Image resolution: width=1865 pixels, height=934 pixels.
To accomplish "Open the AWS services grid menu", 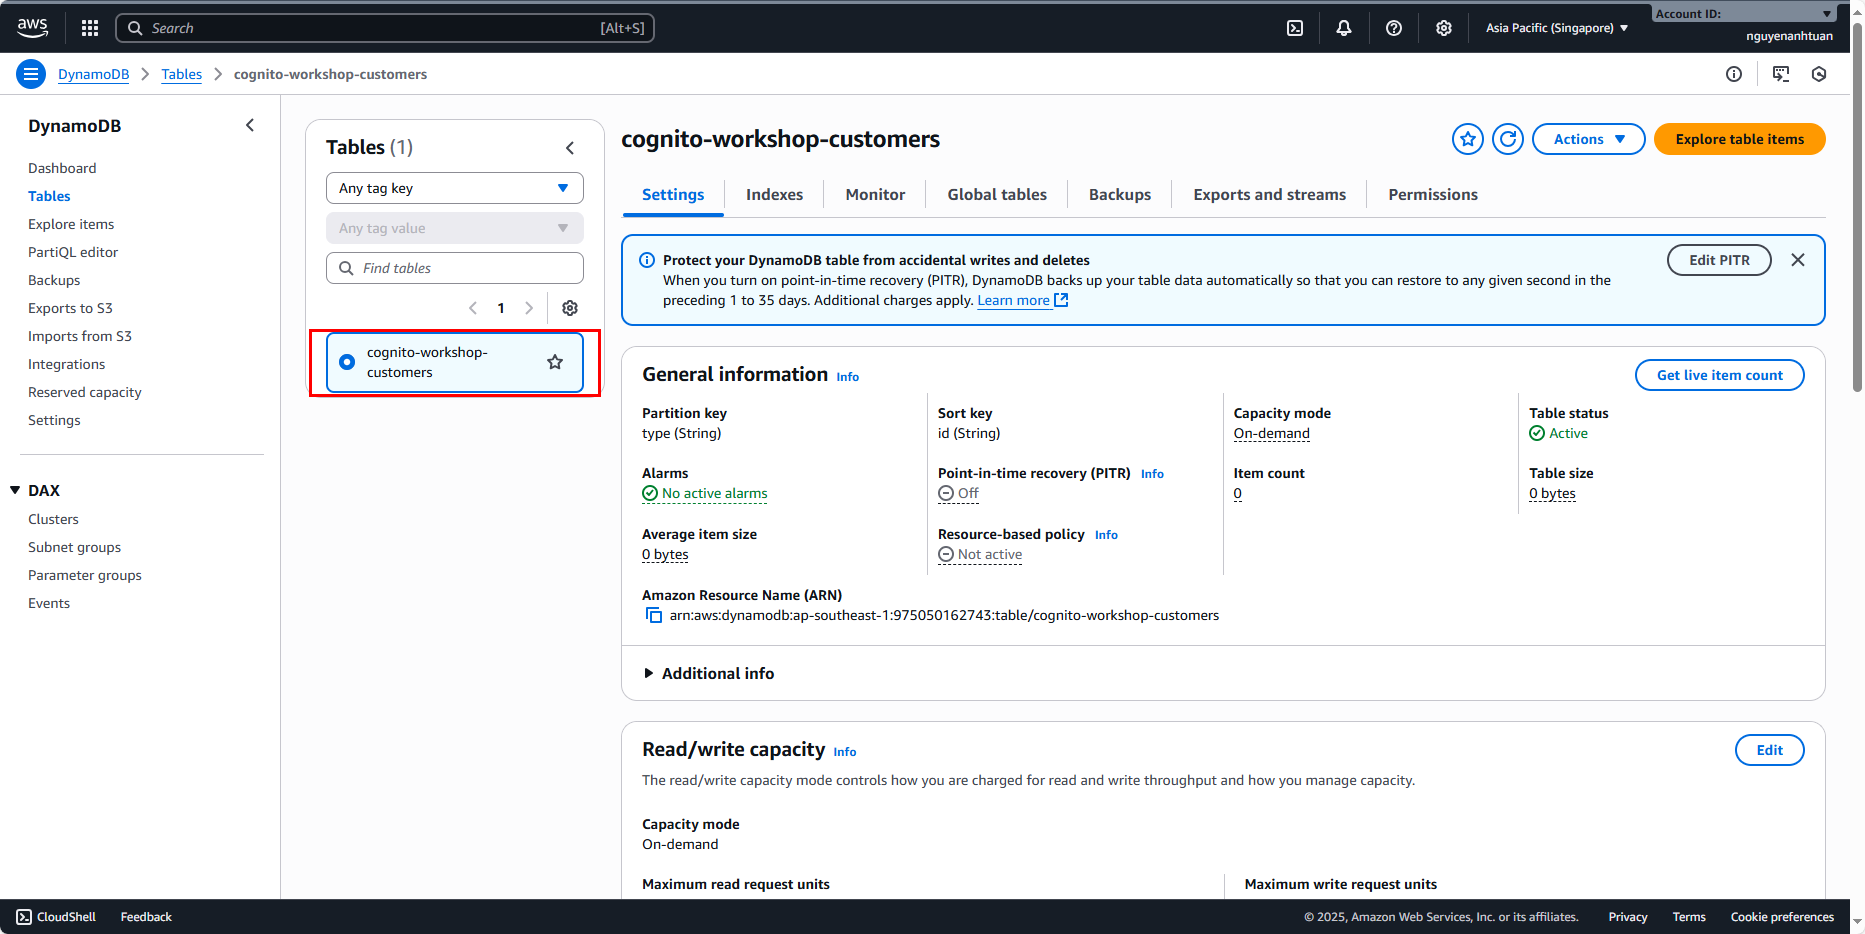I will pyautogui.click(x=90, y=28).
